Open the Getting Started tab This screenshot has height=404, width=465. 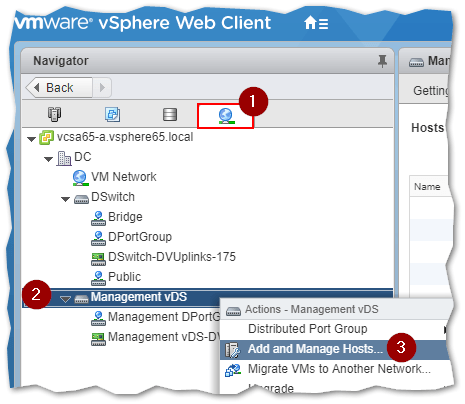[x=431, y=90]
